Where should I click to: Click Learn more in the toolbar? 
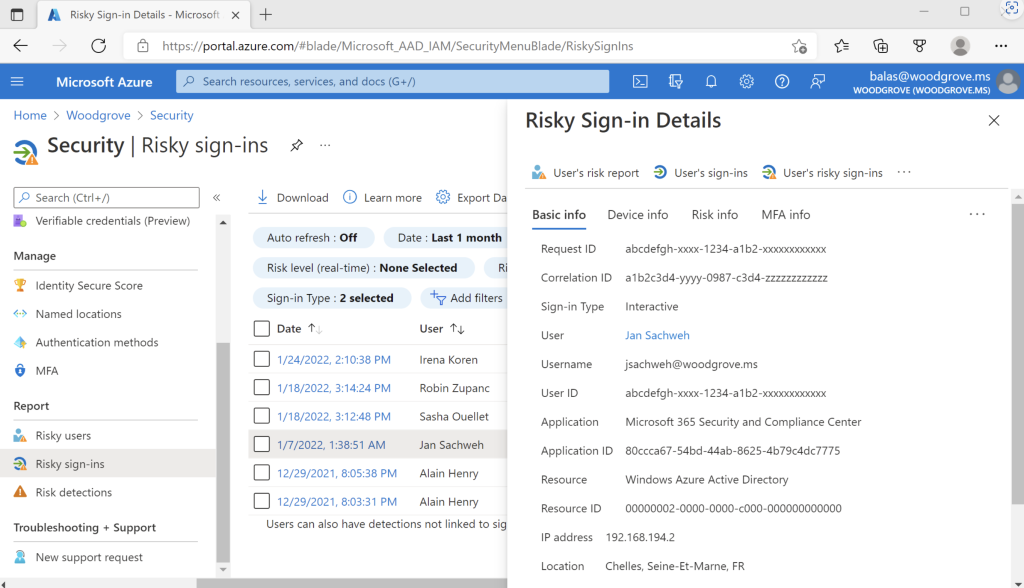383,197
